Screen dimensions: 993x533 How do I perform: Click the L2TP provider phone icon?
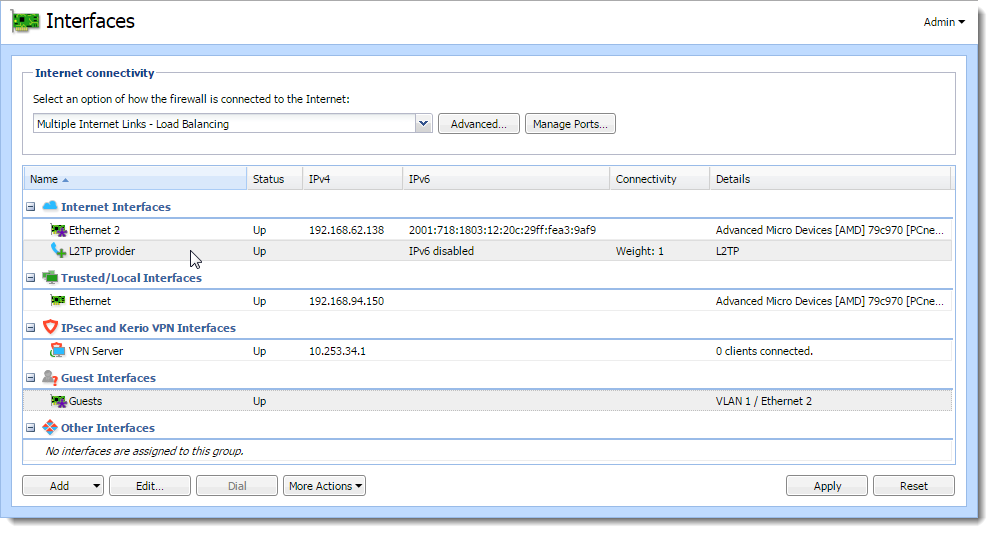click(x=58, y=251)
